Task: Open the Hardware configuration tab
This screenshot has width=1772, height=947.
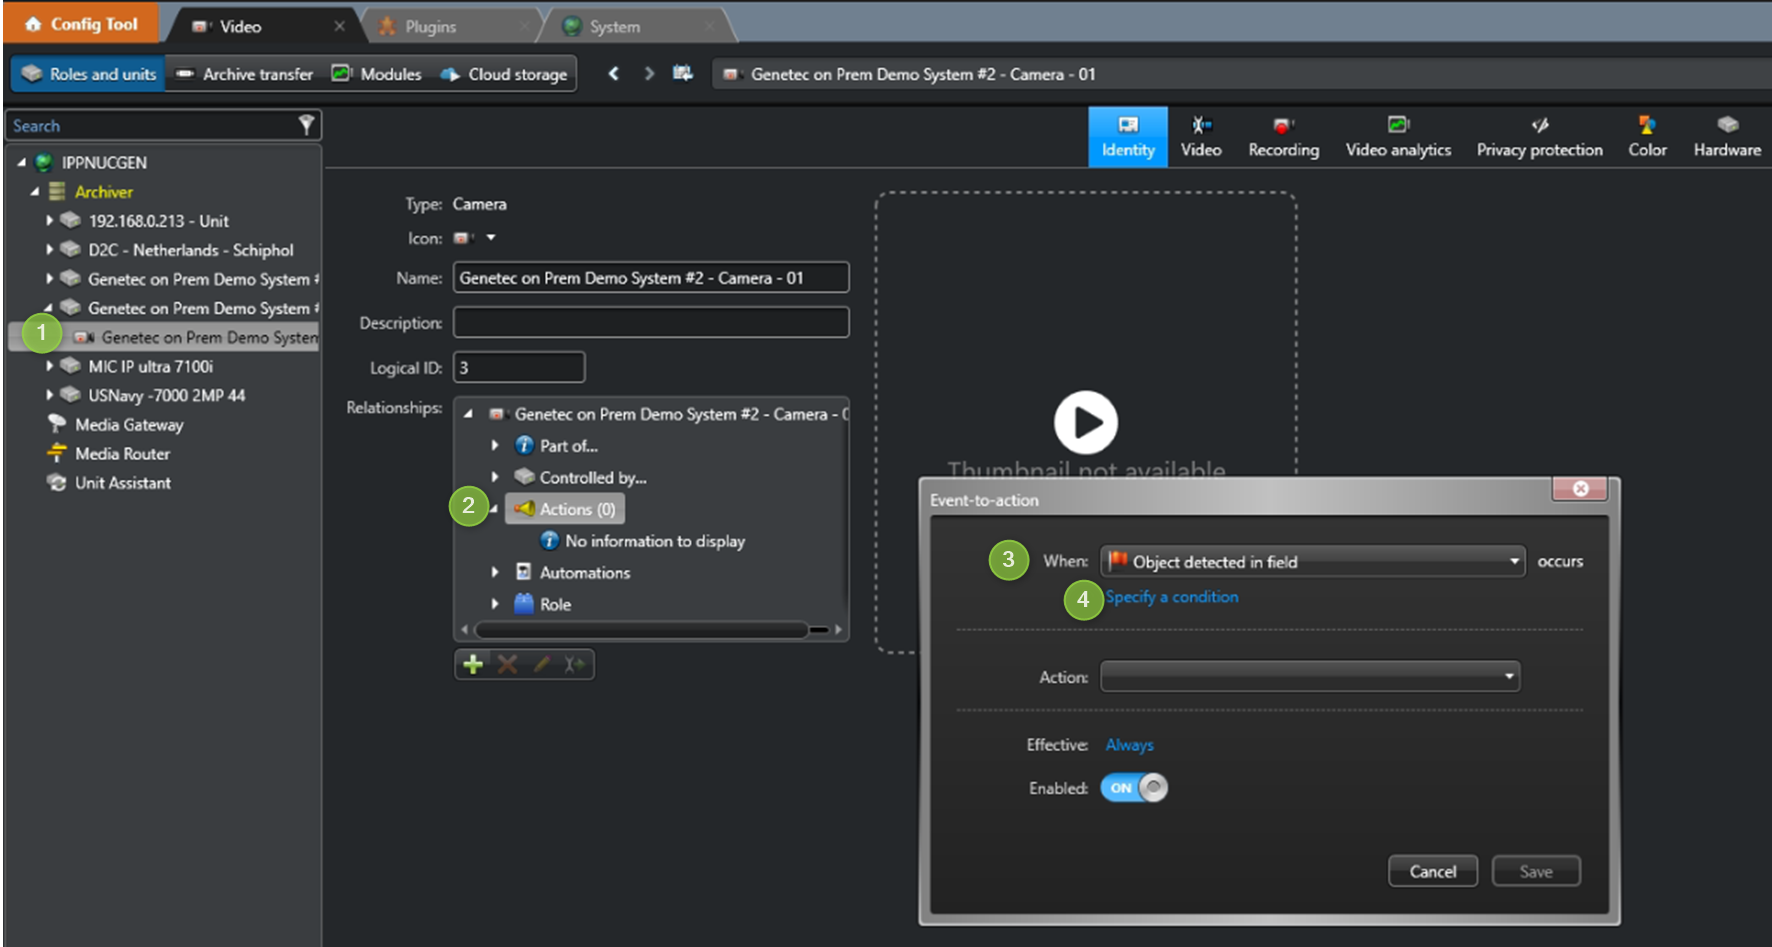Action: (x=1726, y=137)
